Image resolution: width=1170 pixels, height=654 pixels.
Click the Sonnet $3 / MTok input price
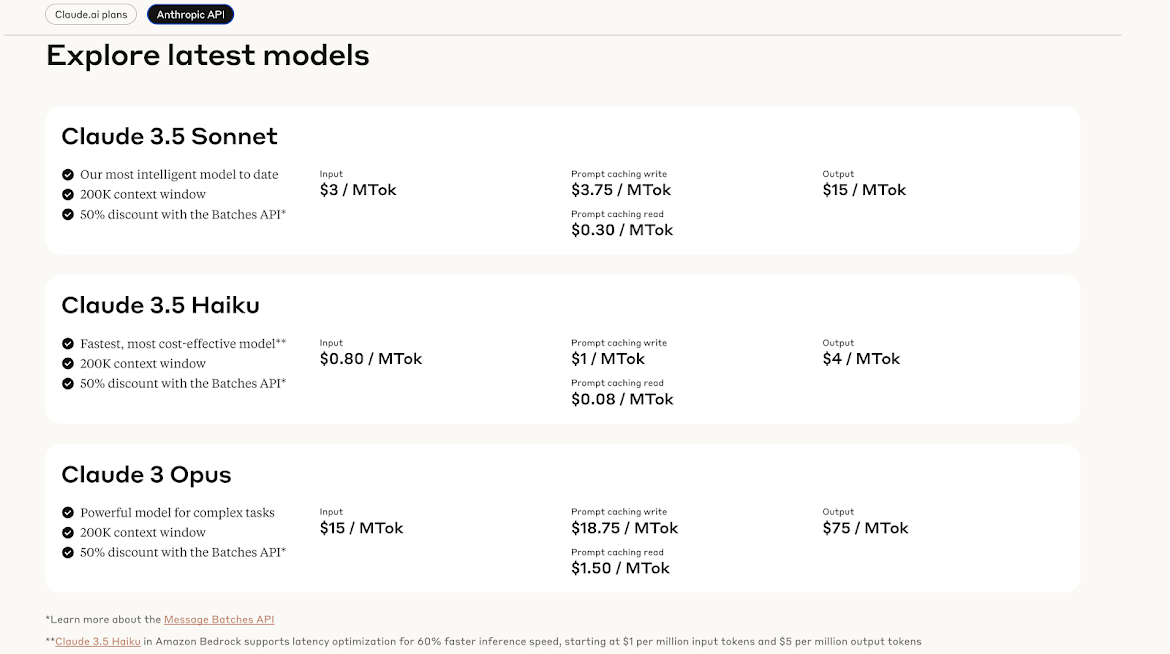coord(358,190)
